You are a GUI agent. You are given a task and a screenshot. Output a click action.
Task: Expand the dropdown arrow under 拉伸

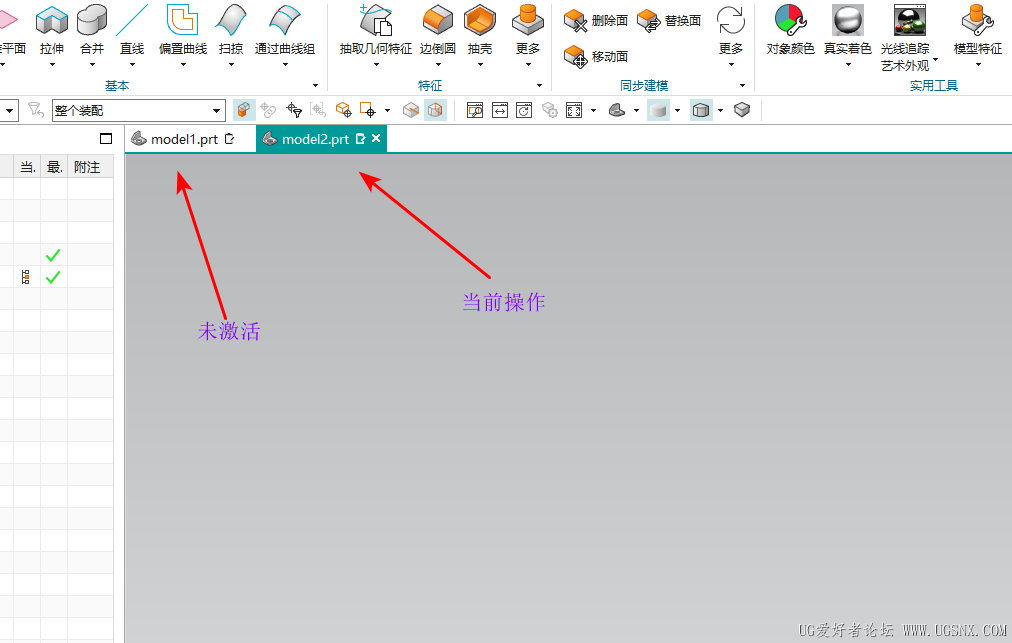[52, 65]
